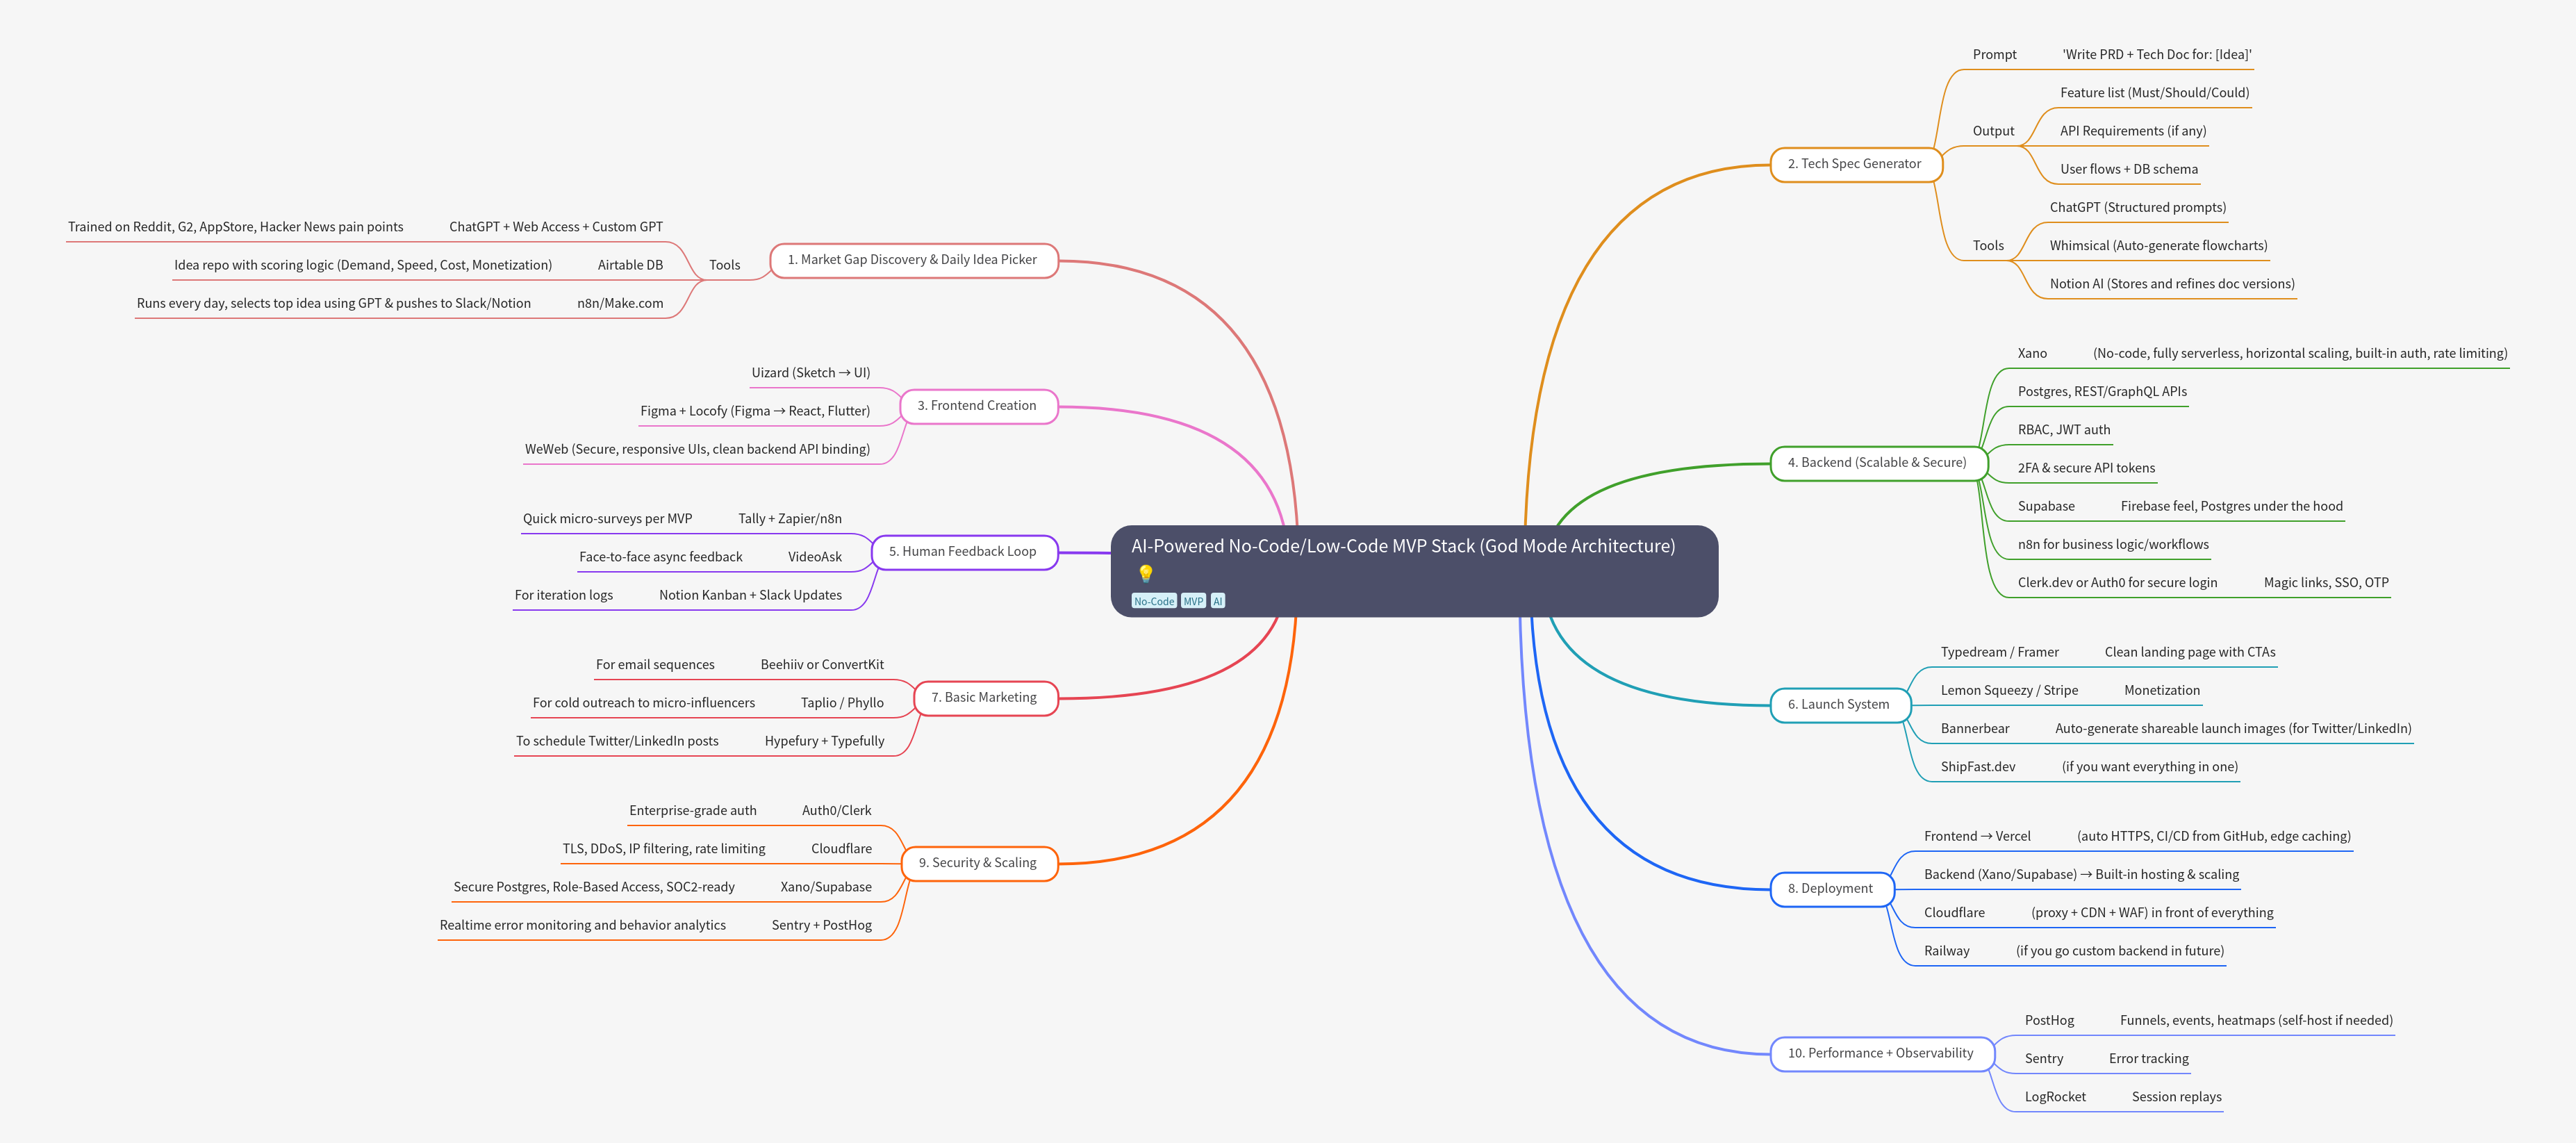Screen dimensions: 2576x1143
Task: Click the 'VideoAsk' leaf
Action: (x=815, y=557)
